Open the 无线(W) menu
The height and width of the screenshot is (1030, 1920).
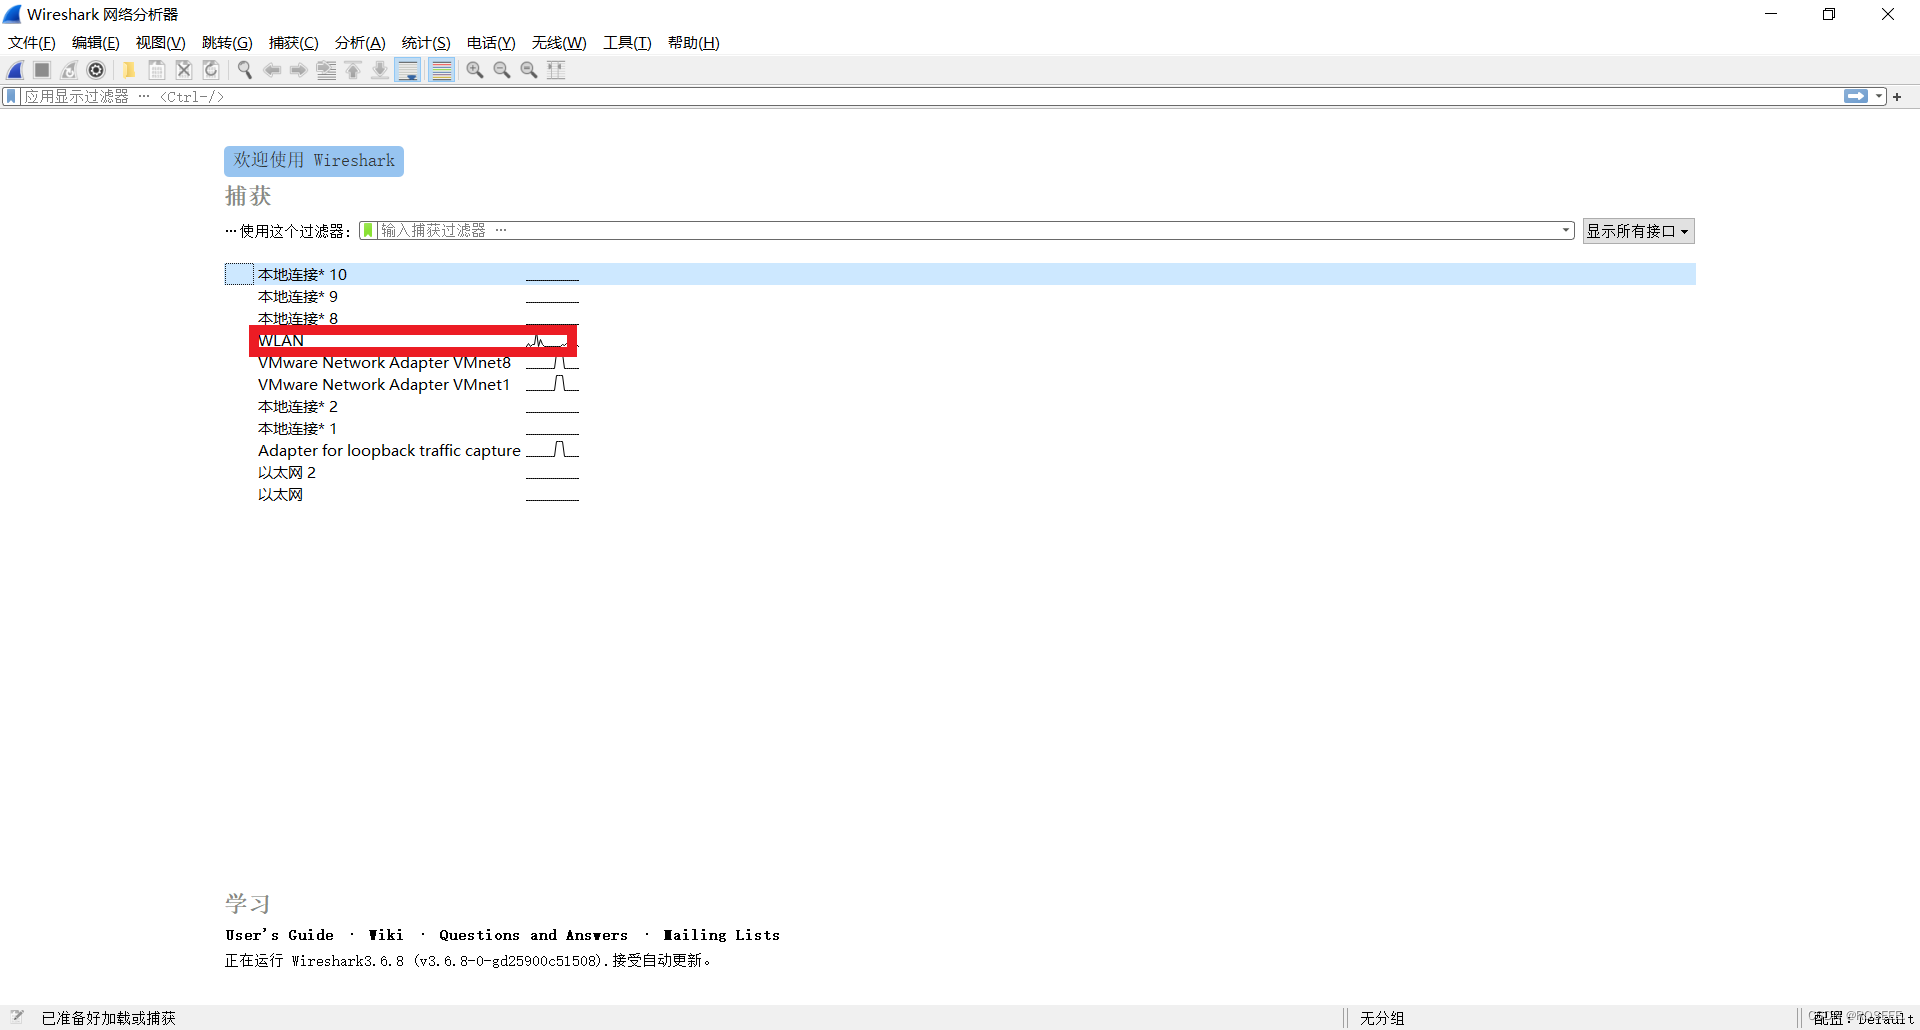559,43
